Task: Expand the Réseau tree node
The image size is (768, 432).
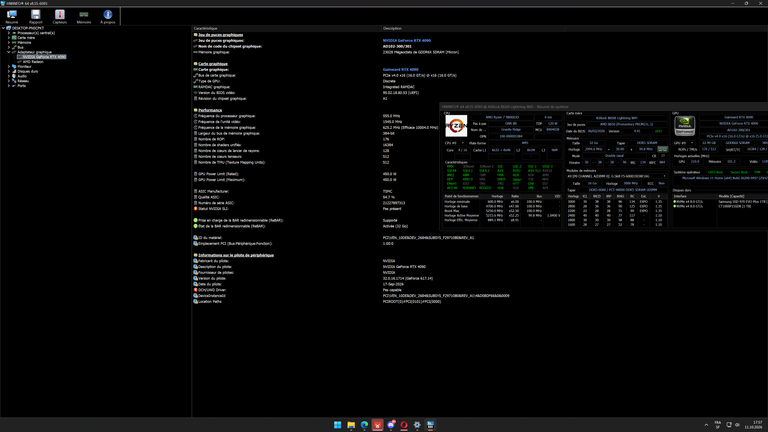Action: (9, 81)
